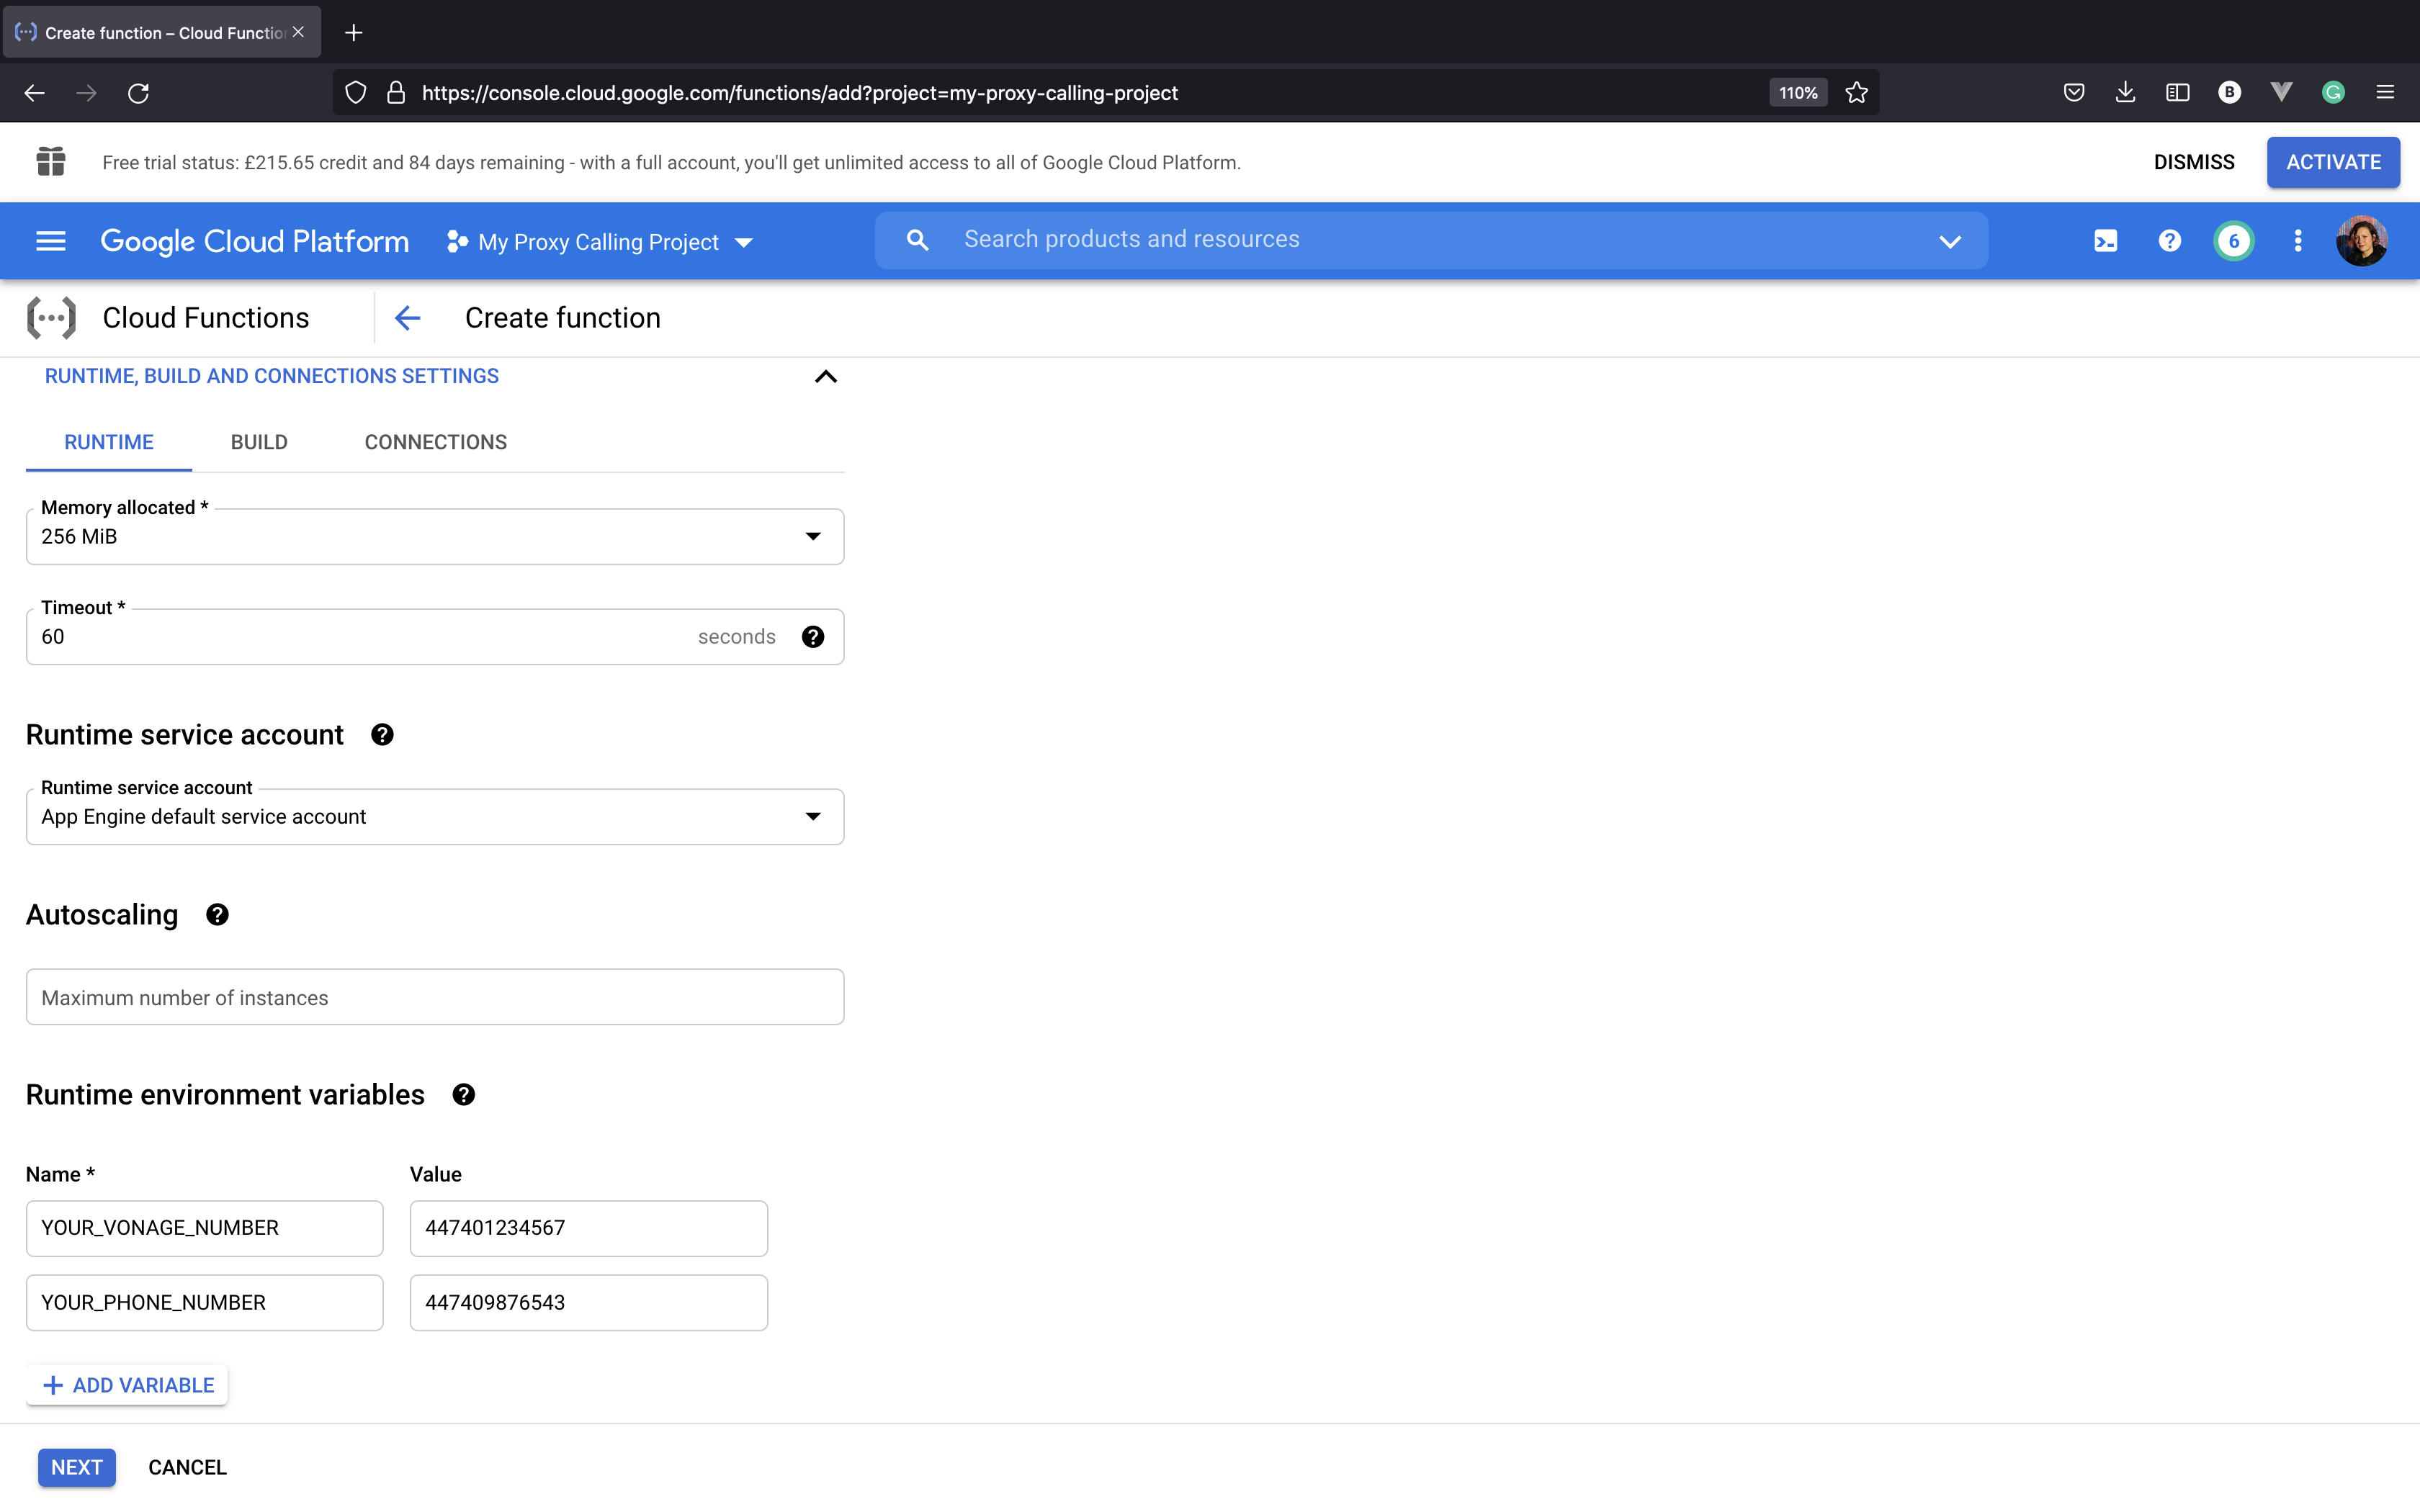Click the YOUR_PHONE_NUMBER name field
Image resolution: width=2420 pixels, height=1512 pixels.
(205, 1303)
